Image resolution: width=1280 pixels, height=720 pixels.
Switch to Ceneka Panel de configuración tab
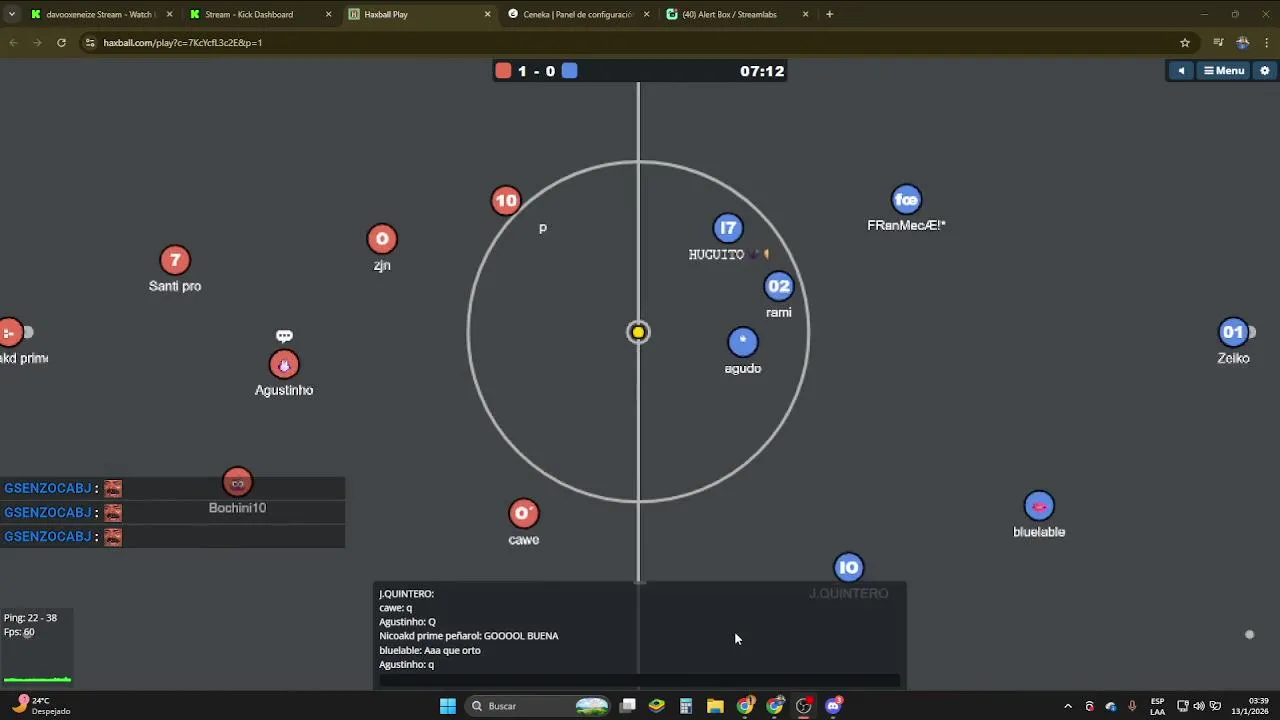[x=578, y=14]
